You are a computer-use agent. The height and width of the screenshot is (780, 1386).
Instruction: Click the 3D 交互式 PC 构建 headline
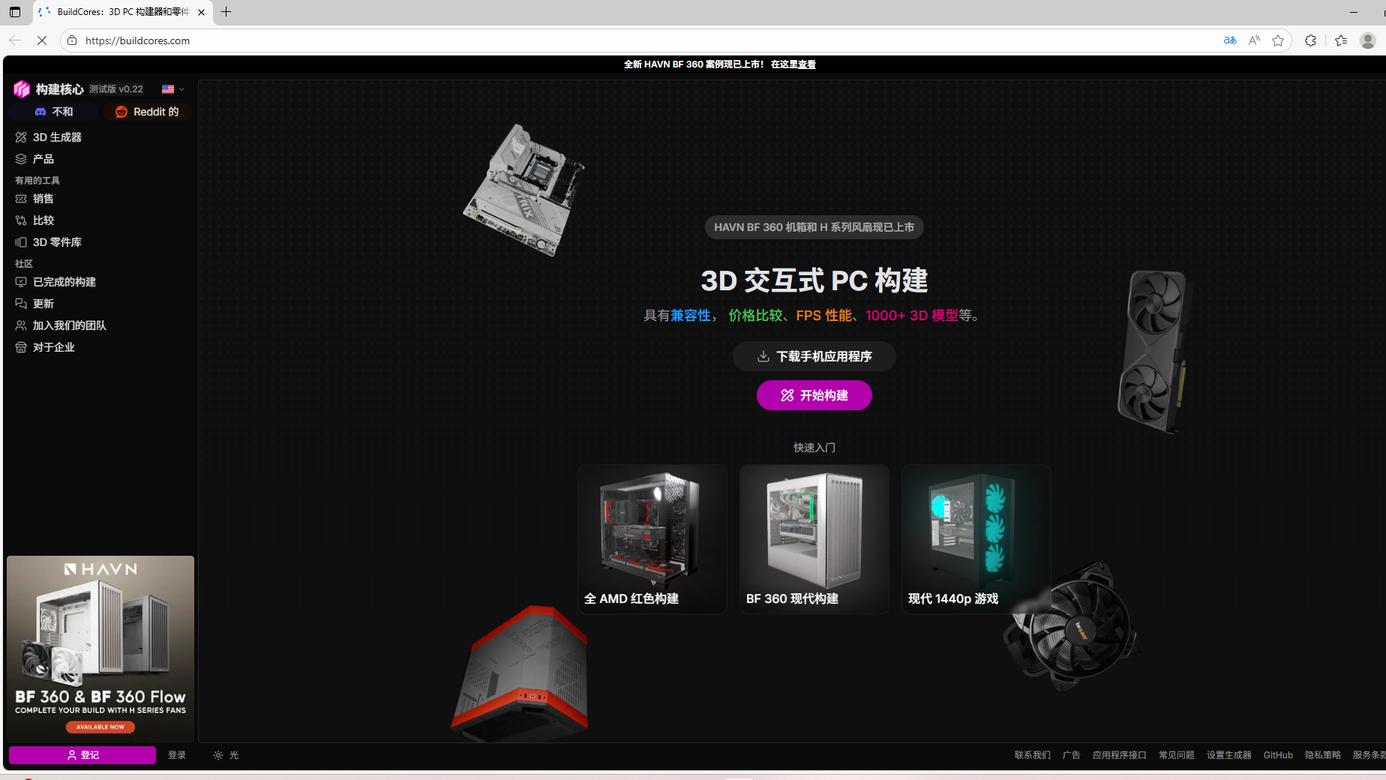814,280
